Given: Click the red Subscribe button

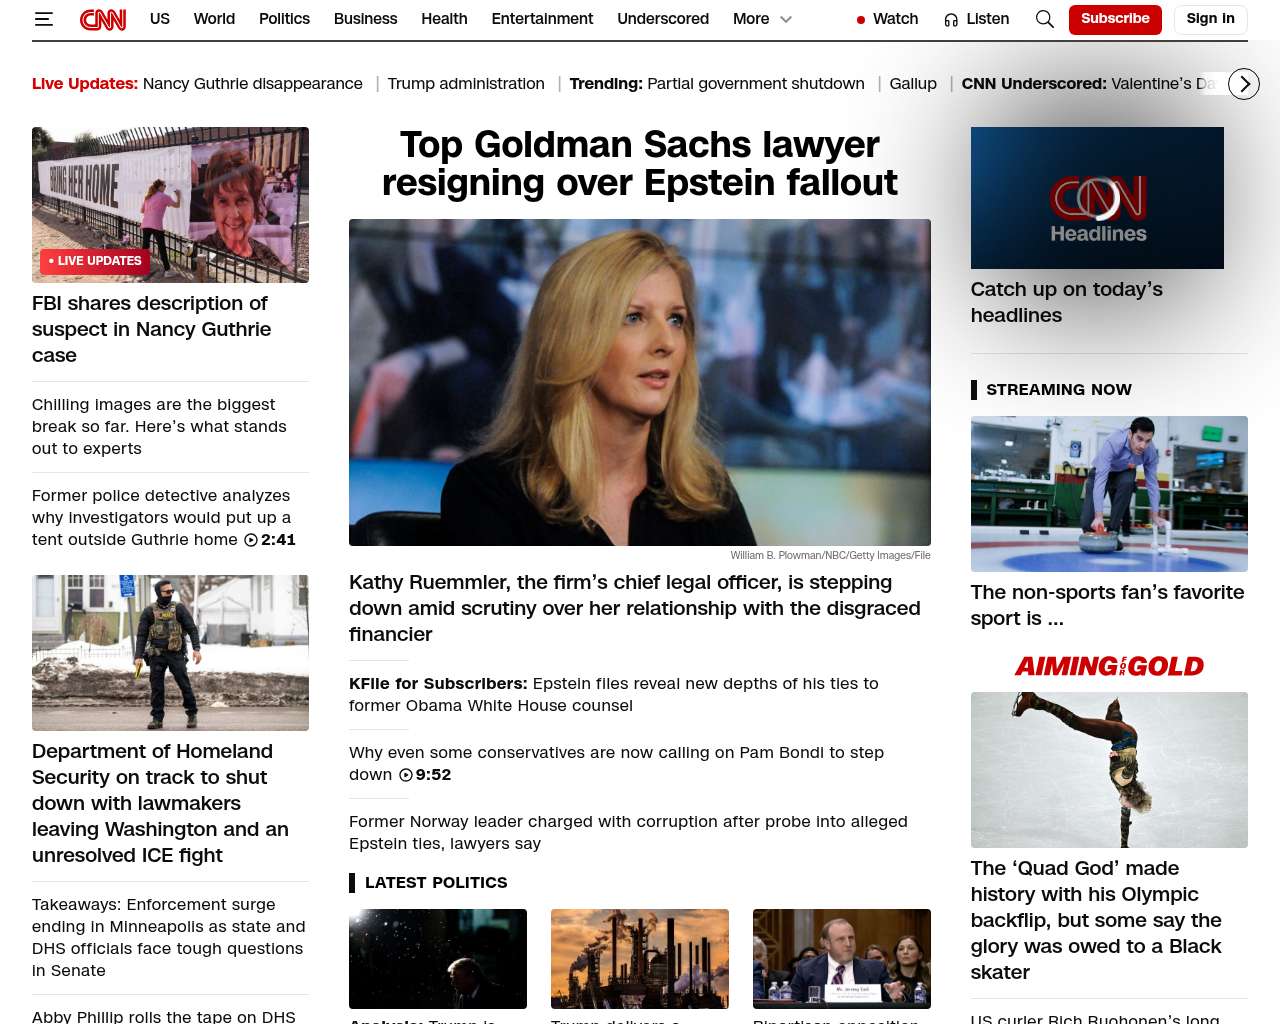Looking at the screenshot, I should point(1114,19).
